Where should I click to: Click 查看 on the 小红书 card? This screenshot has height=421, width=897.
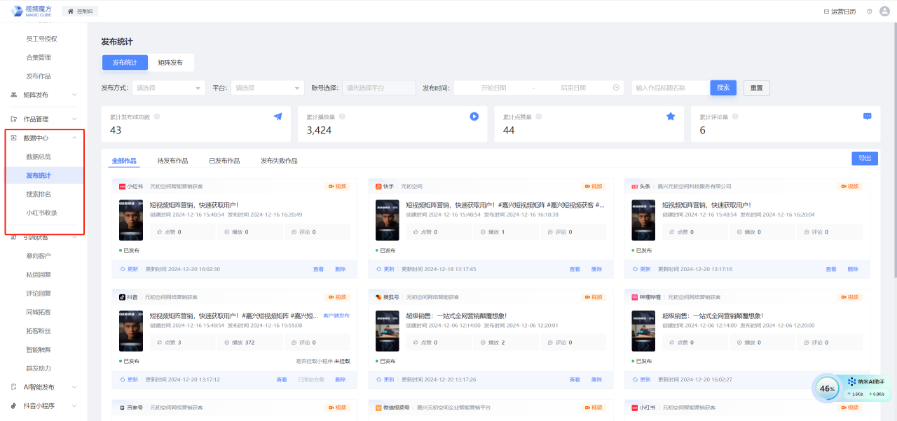[x=318, y=269]
